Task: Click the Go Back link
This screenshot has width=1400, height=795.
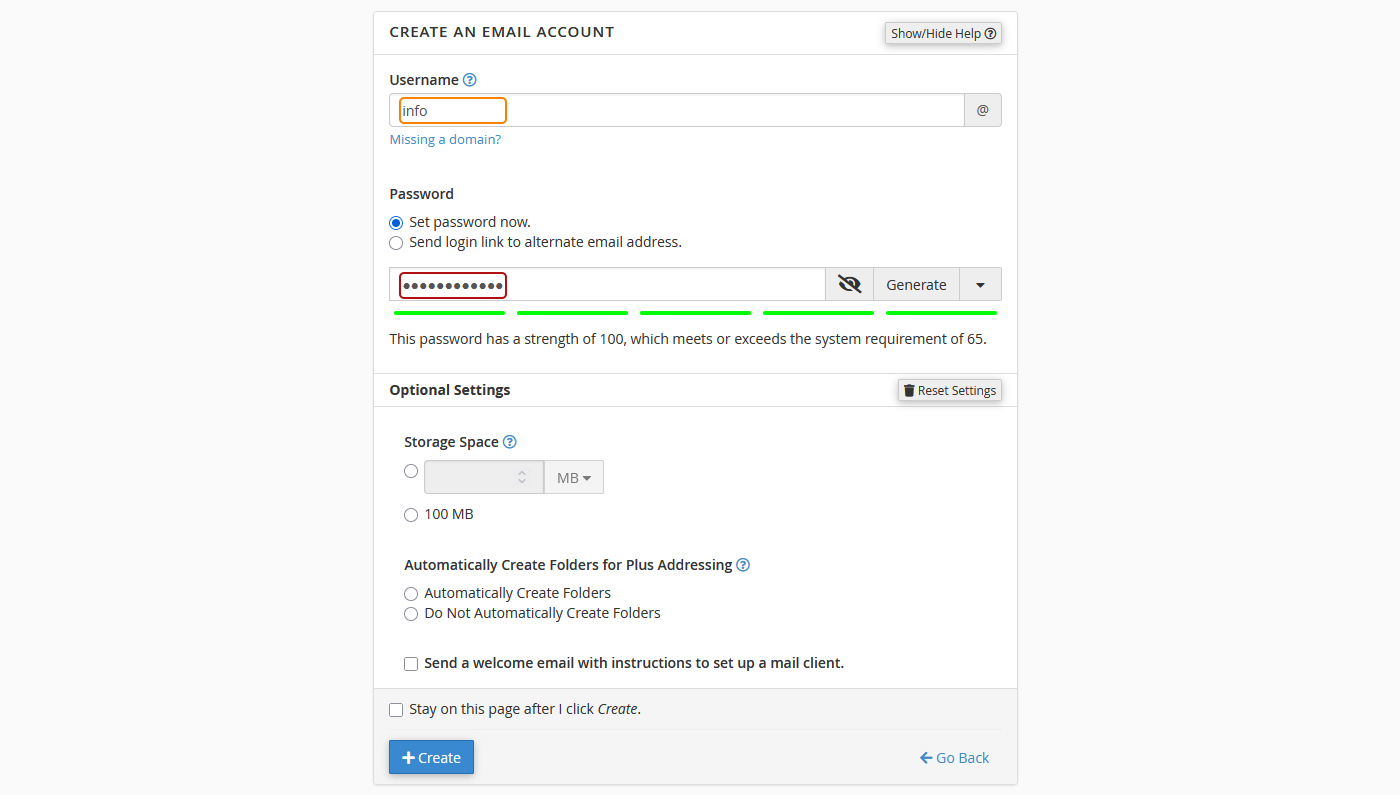Action: pos(954,758)
